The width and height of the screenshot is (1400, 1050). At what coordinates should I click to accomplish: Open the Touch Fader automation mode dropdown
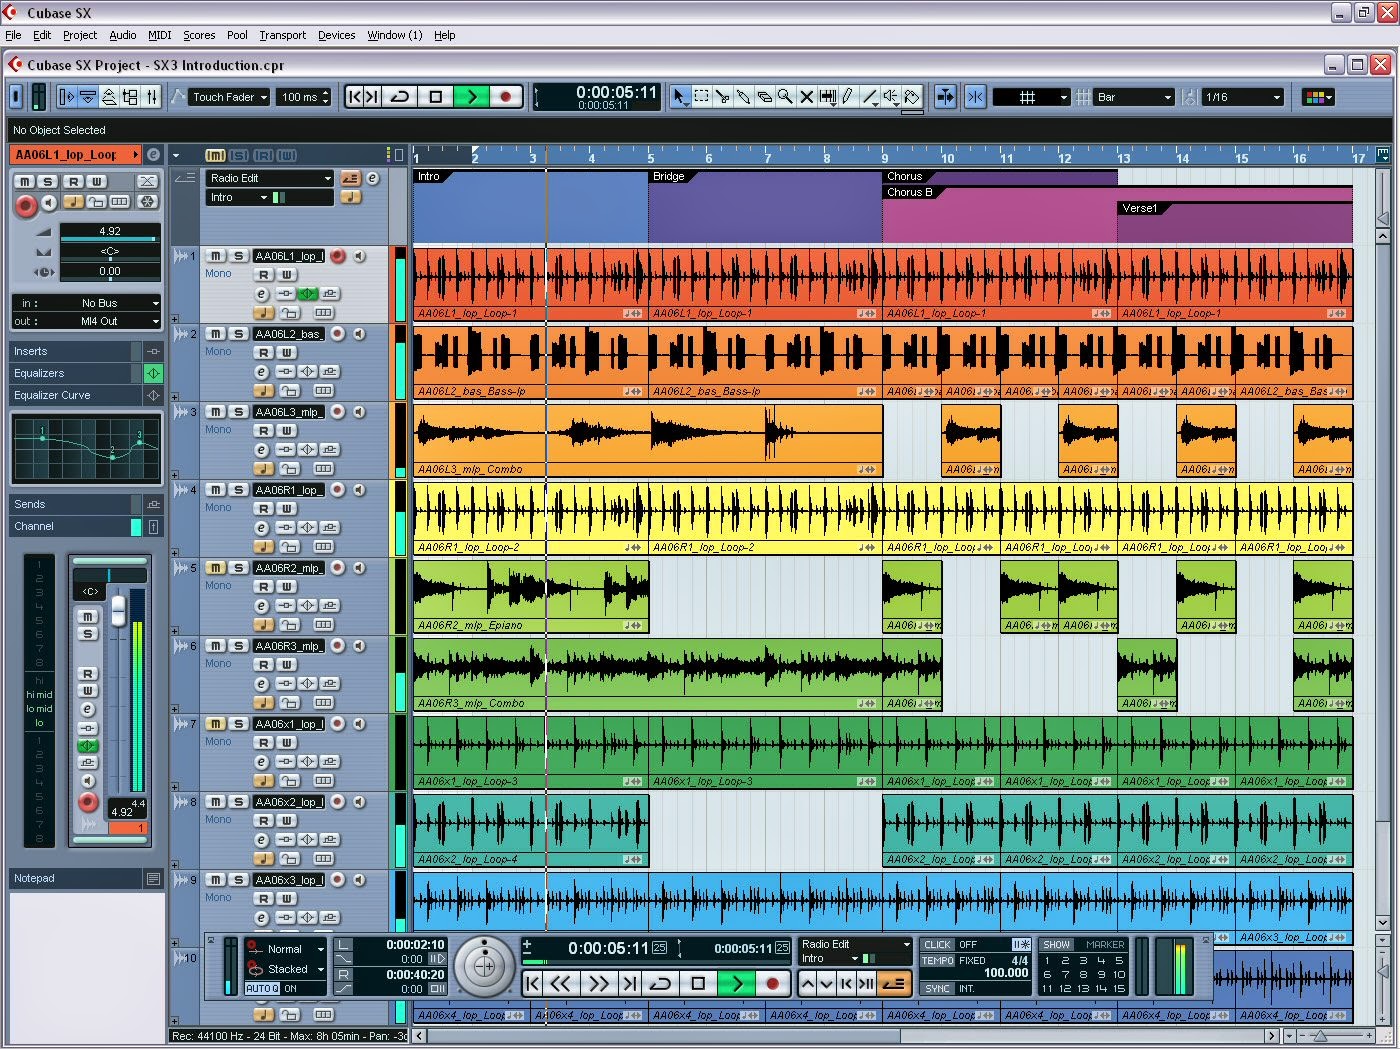228,96
